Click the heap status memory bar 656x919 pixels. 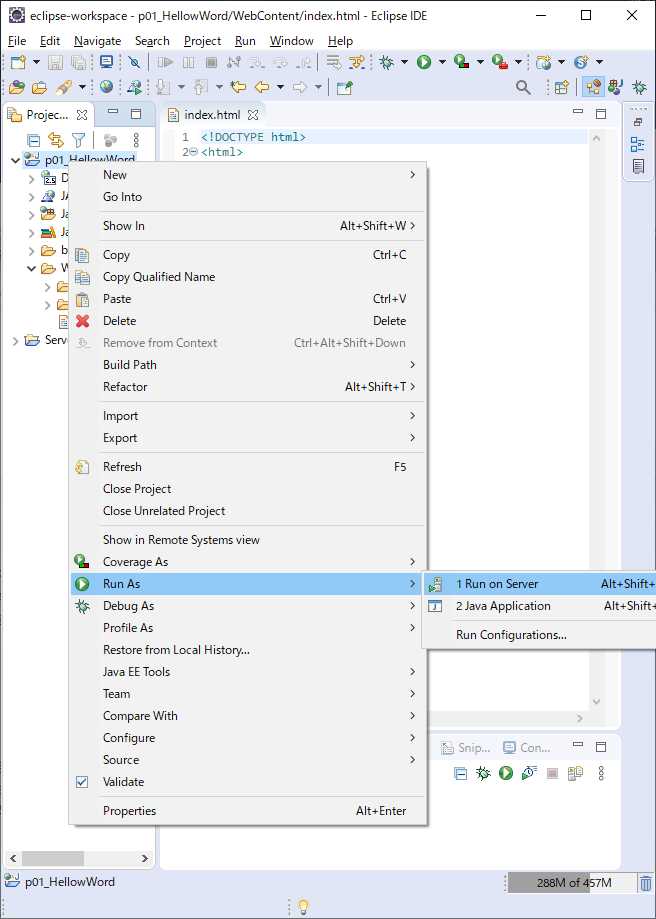point(571,883)
